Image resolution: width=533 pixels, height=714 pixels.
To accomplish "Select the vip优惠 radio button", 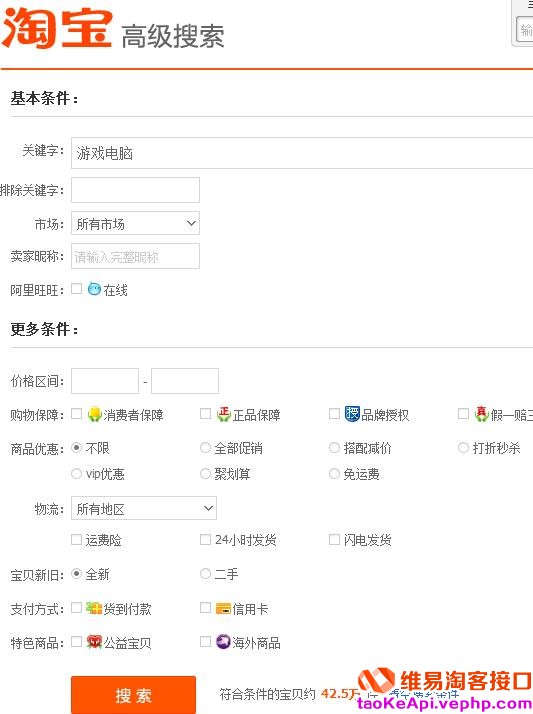I will click(76, 474).
